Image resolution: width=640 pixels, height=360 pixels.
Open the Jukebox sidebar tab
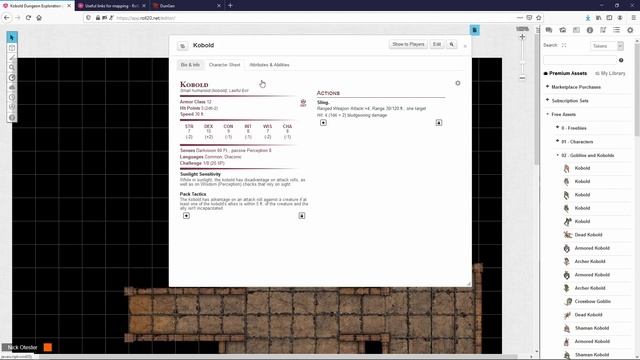click(x=603, y=30)
